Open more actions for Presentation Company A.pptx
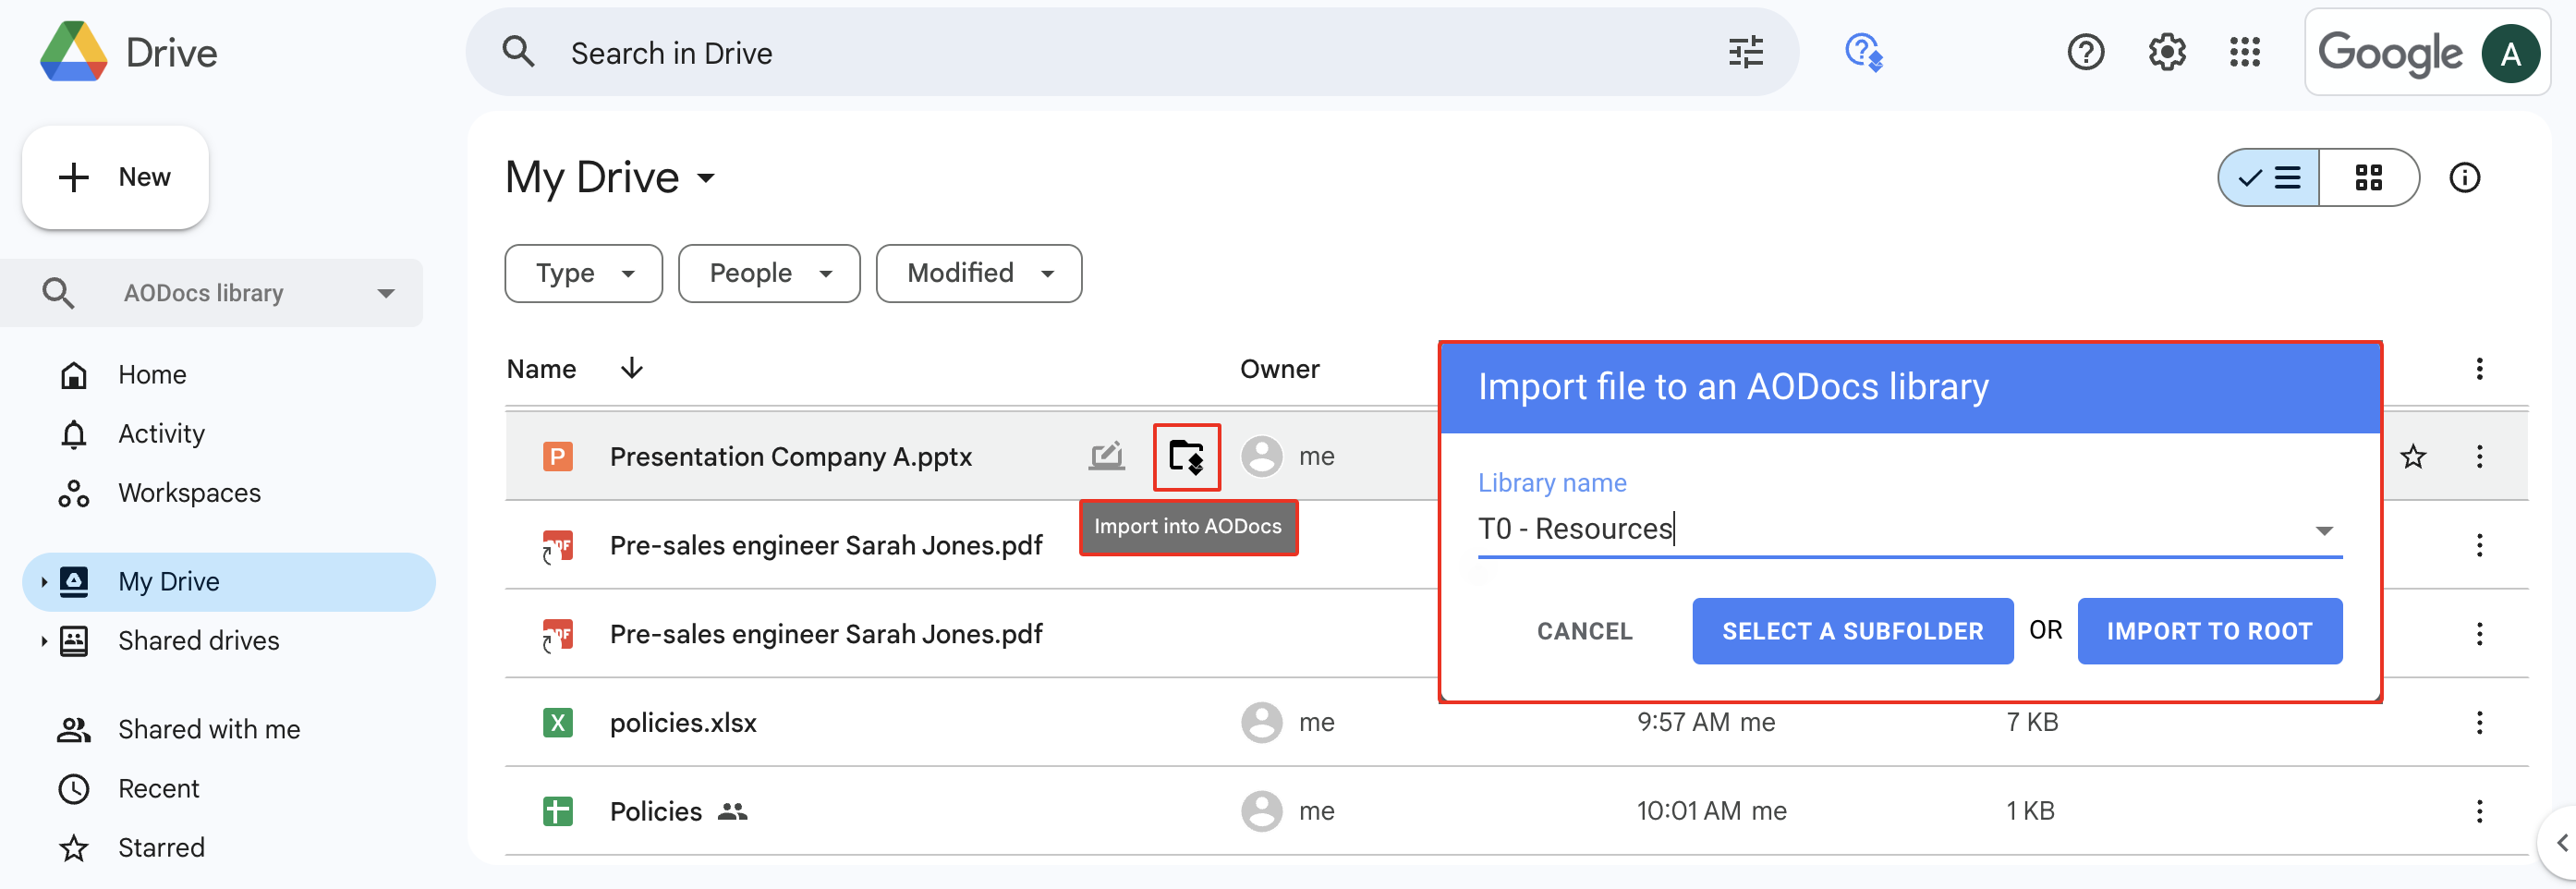 click(2479, 457)
